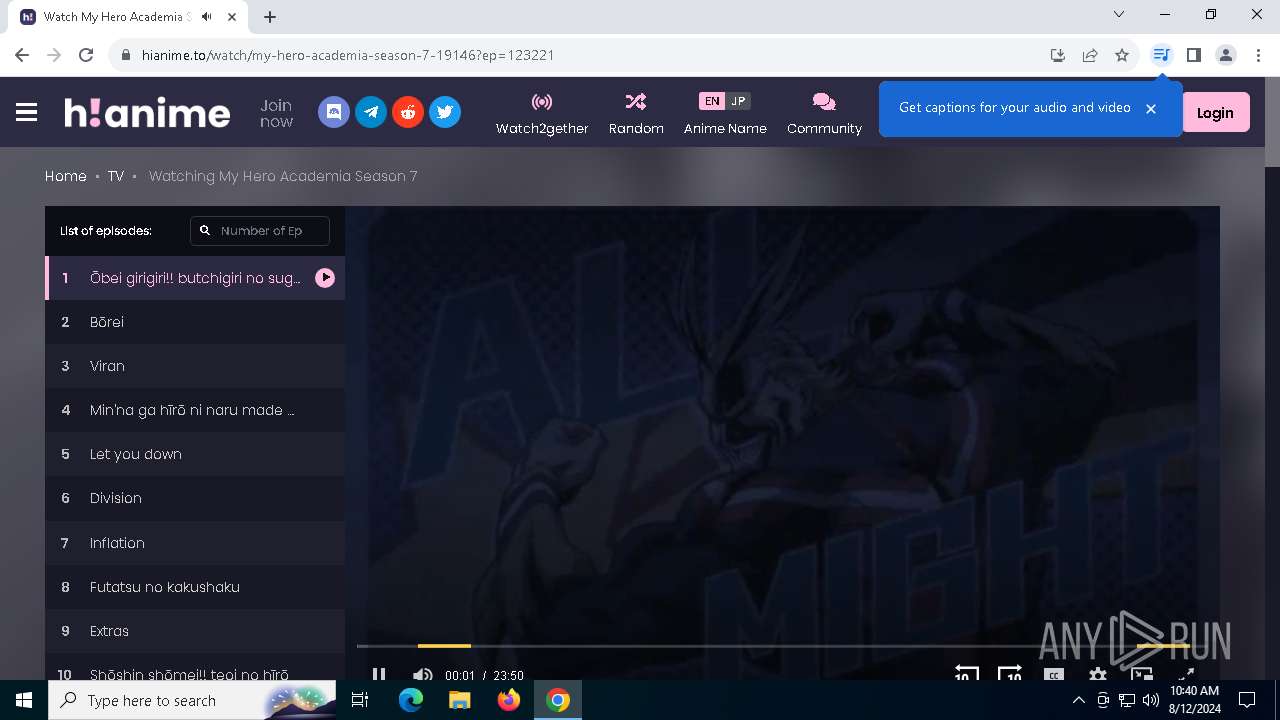The image size is (1280, 720).
Task: Open video player settings gear
Action: point(1097,675)
